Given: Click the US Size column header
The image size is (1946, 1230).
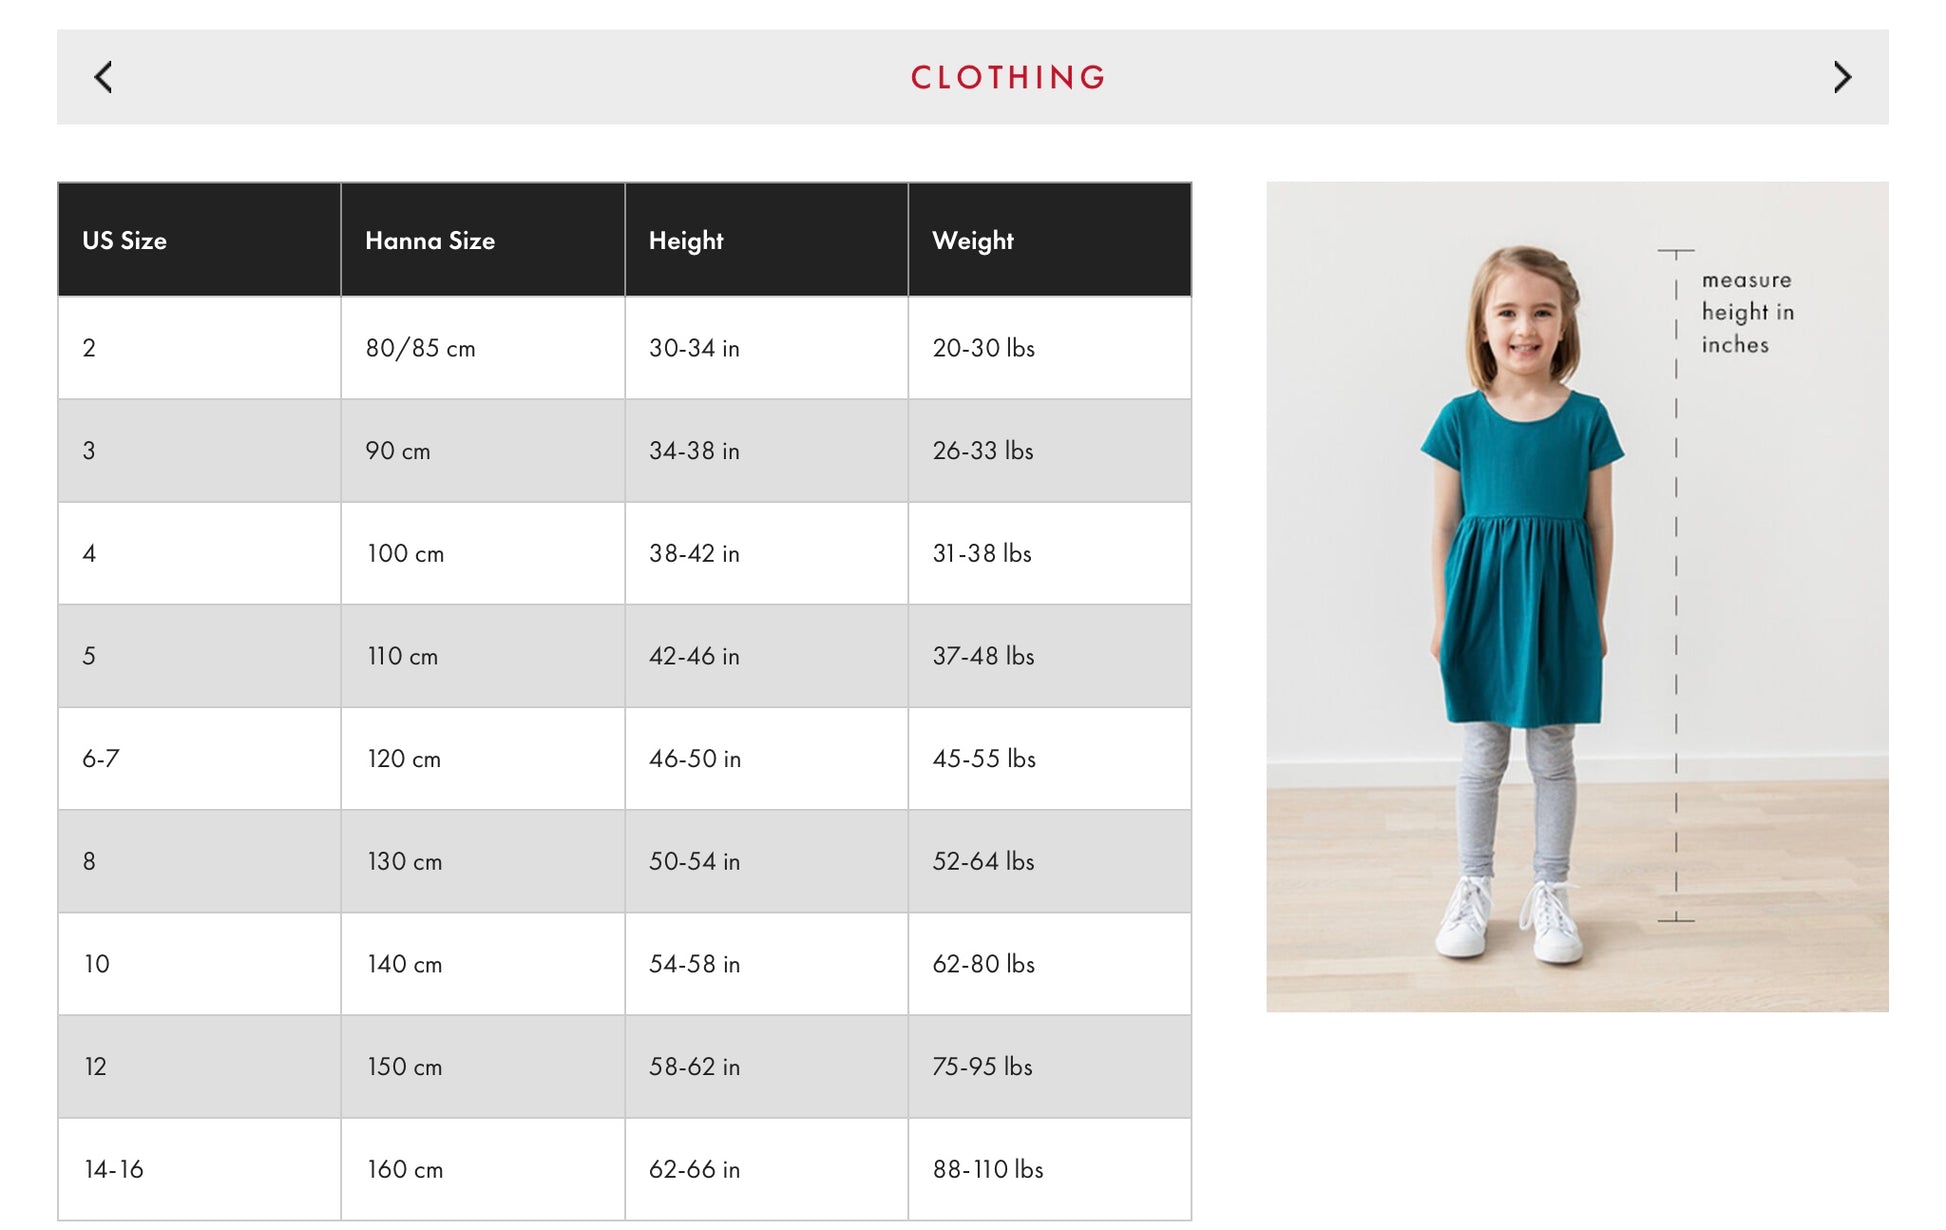Looking at the screenshot, I should pos(125,241).
